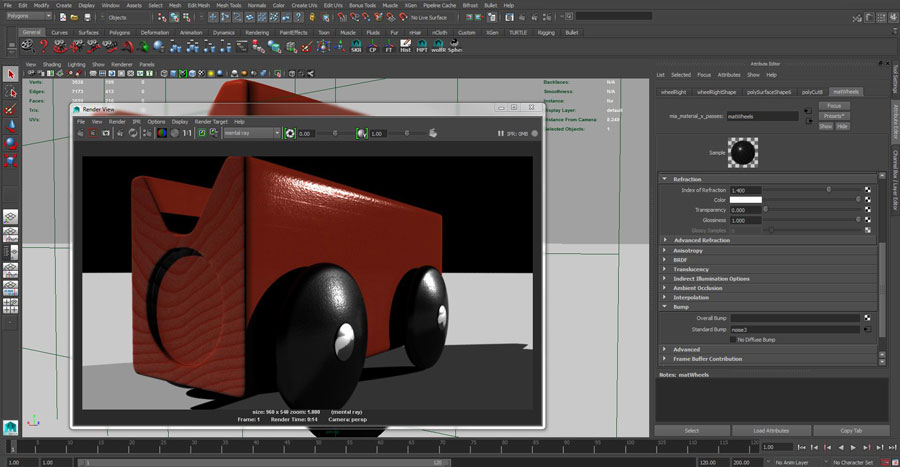Open the Polygons menu set dropdown
The width and height of the screenshot is (900, 467).
[x=29, y=16]
